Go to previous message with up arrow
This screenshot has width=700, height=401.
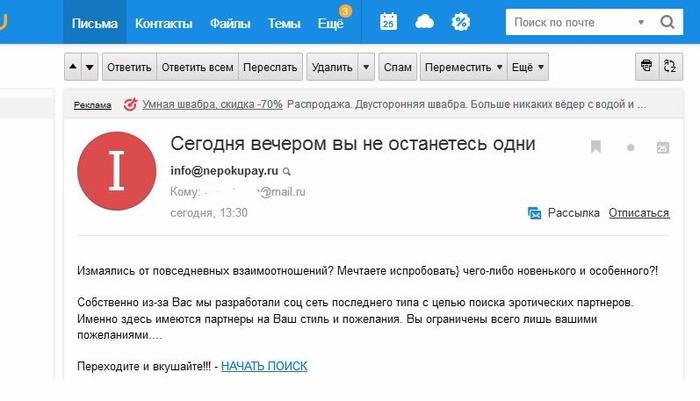[x=73, y=67]
